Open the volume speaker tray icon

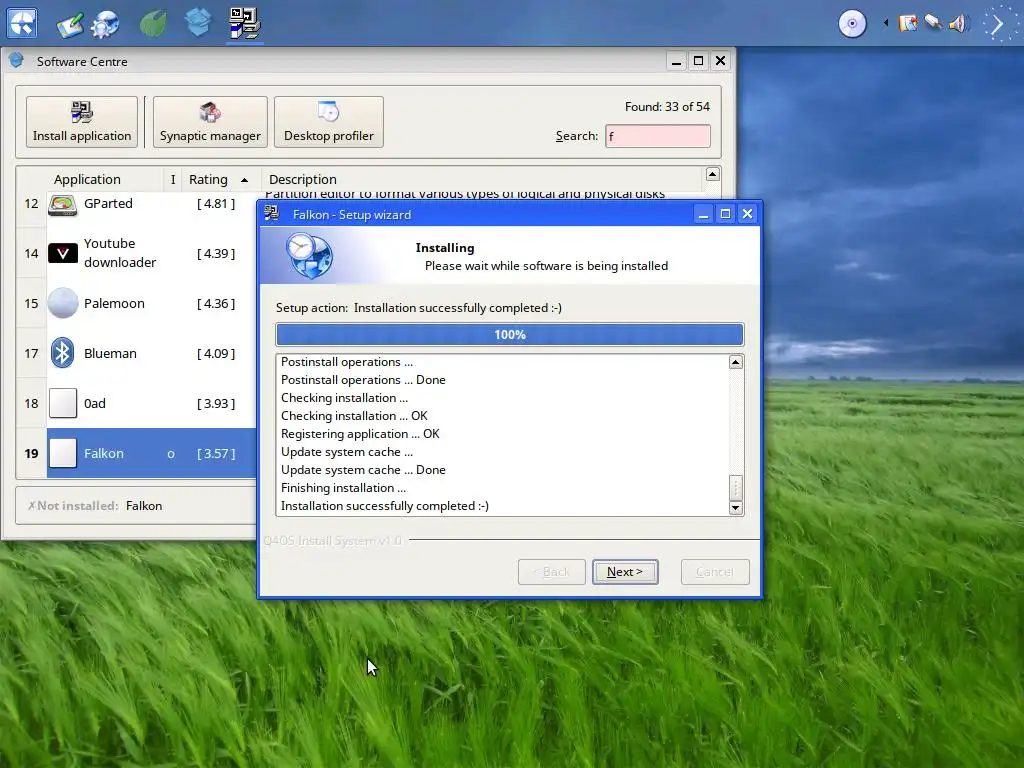957,24
